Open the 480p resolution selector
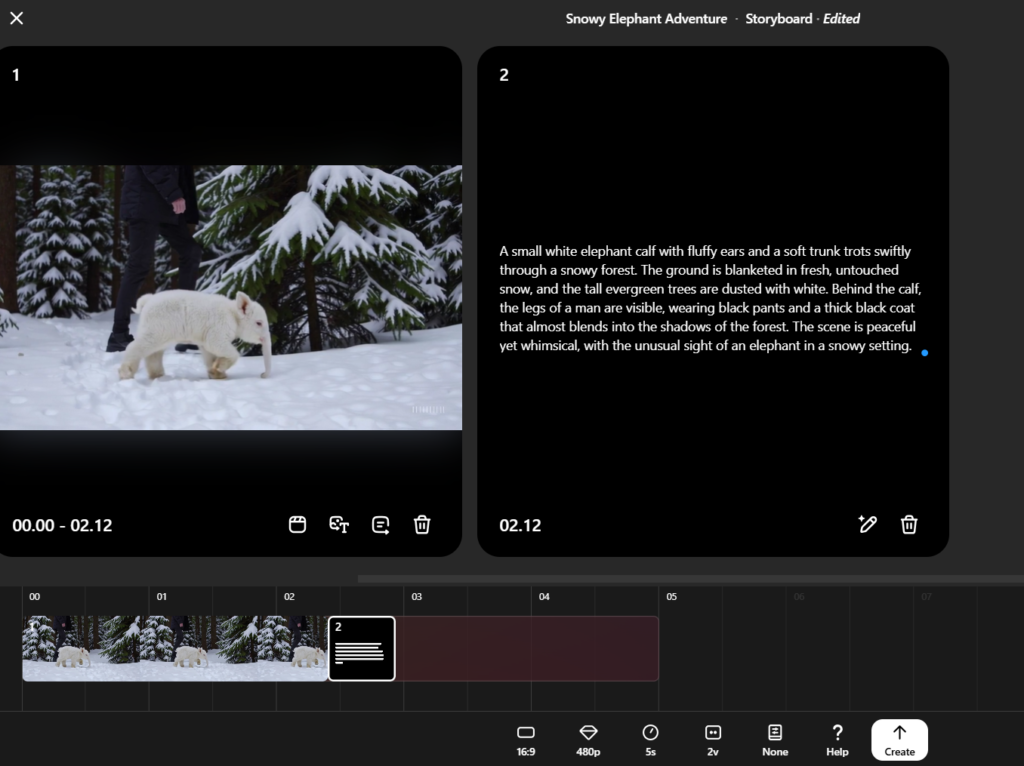Screen dimensions: 1024x766 588,740
